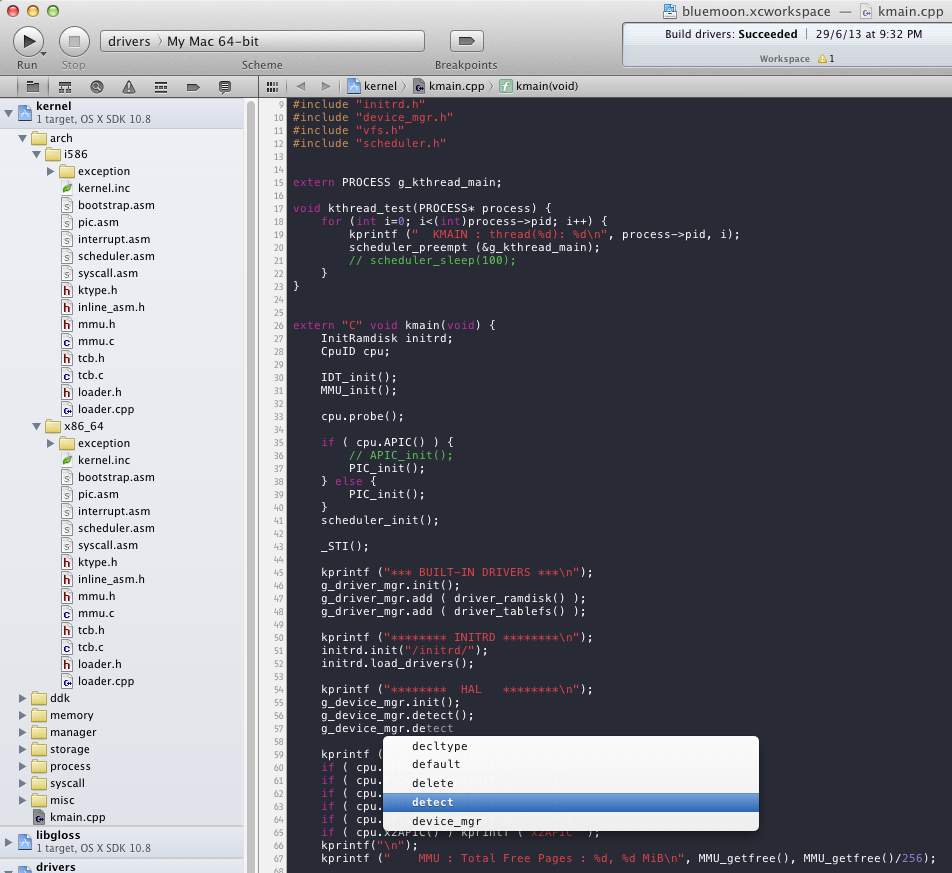Expand the syscall folder
The height and width of the screenshot is (873, 952).
pos(22,783)
